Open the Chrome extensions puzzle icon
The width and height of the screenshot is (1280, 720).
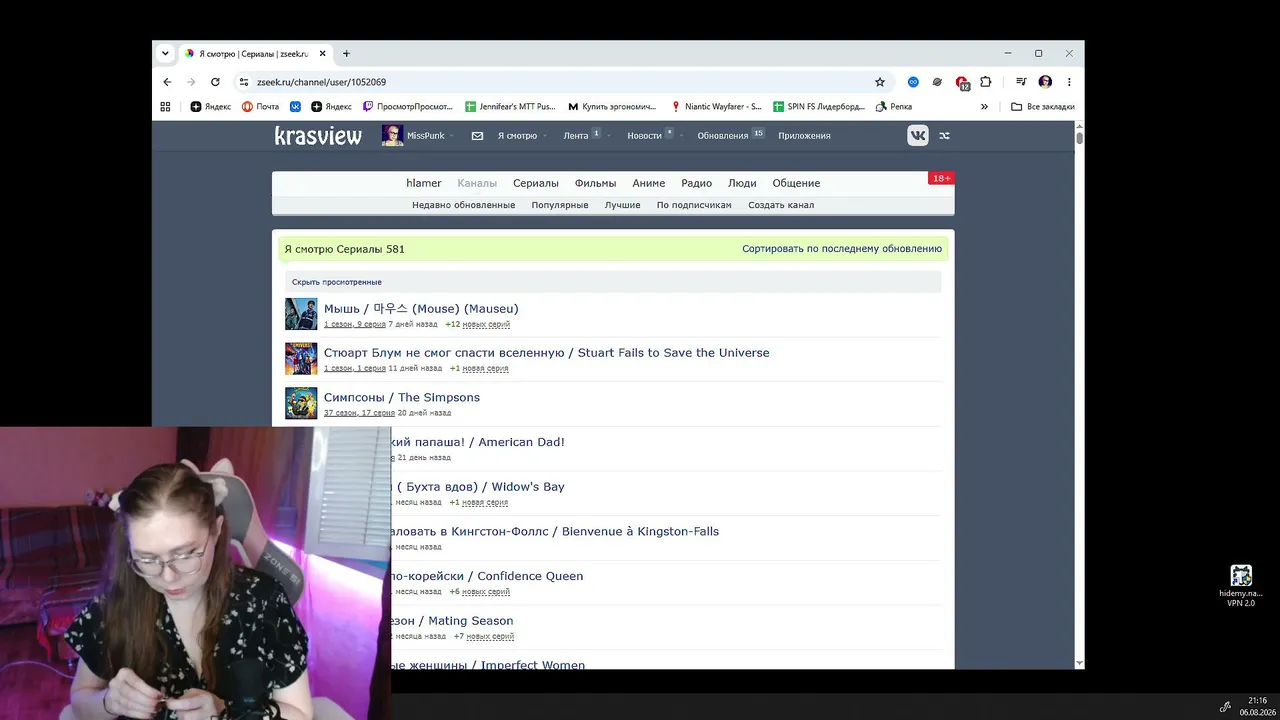[985, 82]
